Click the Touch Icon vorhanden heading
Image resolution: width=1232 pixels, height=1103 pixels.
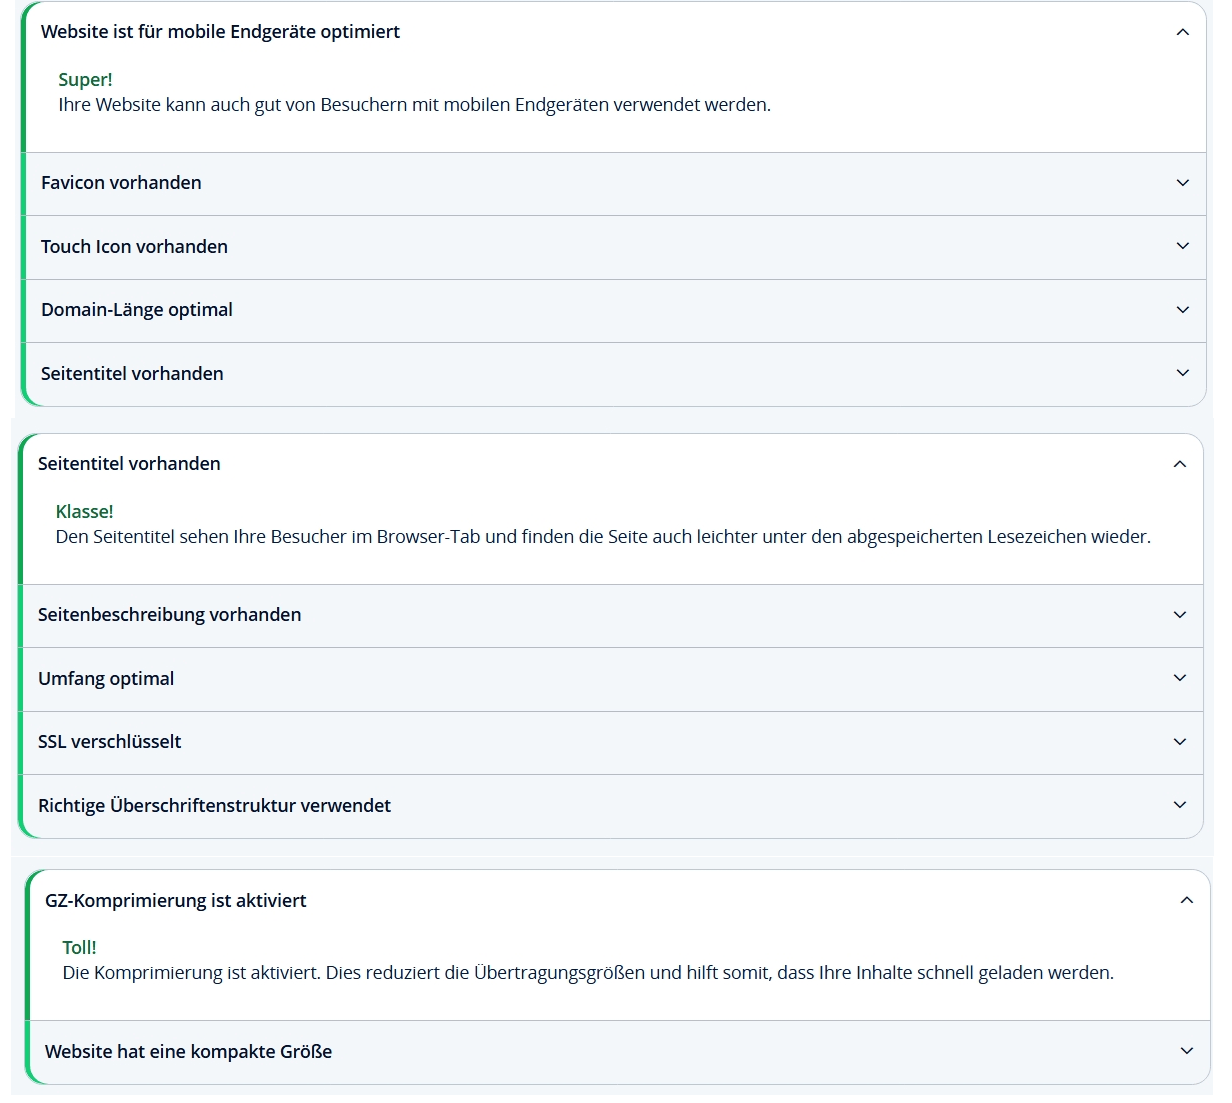[x=134, y=247]
